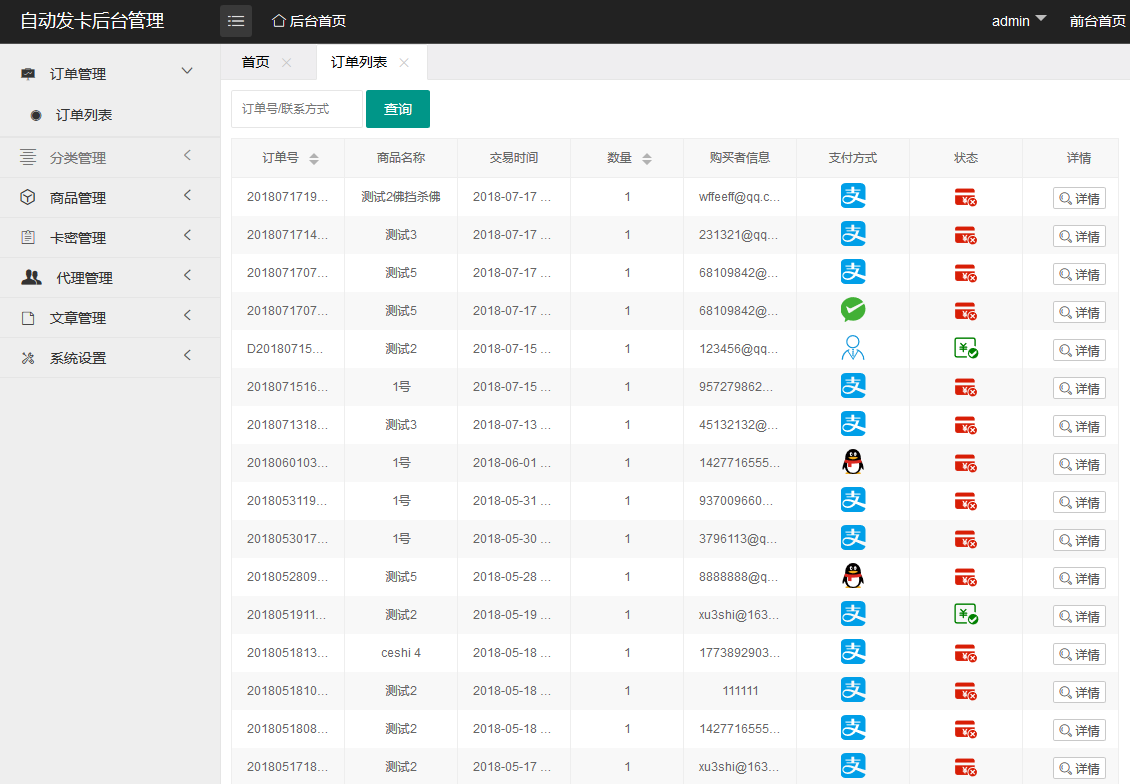Click the Alipay icon in first order row

pos(853,196)
